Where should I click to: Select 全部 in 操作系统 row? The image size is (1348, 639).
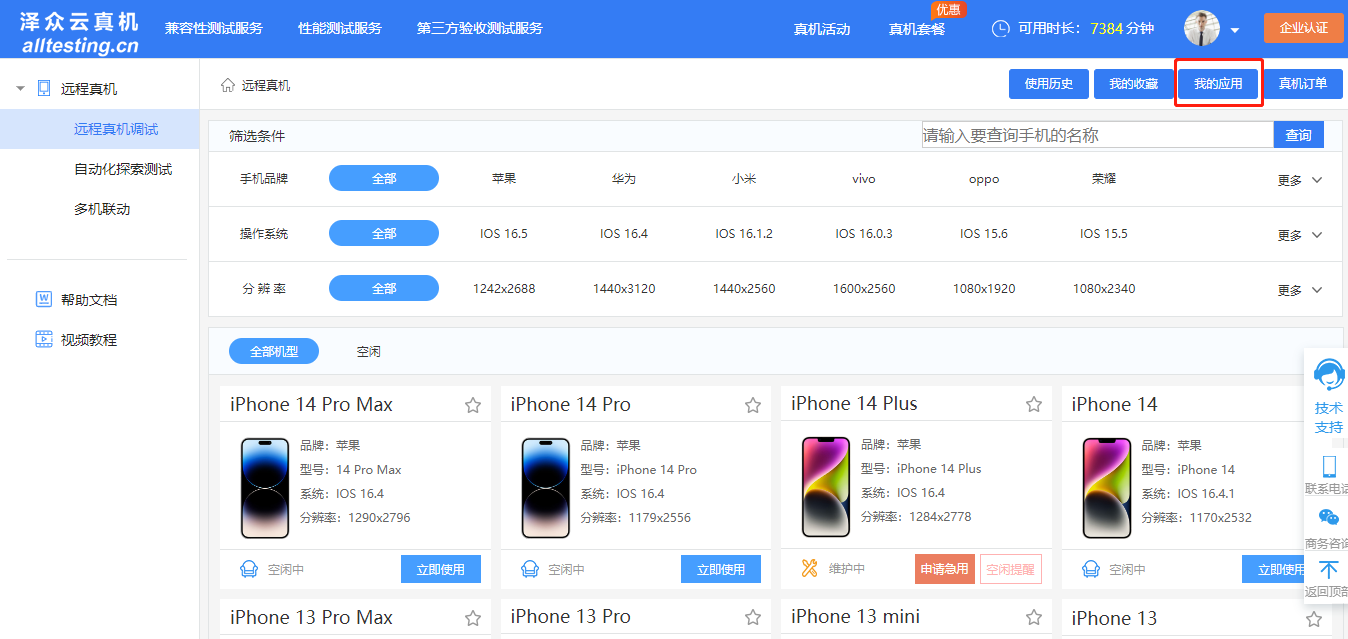384,233
